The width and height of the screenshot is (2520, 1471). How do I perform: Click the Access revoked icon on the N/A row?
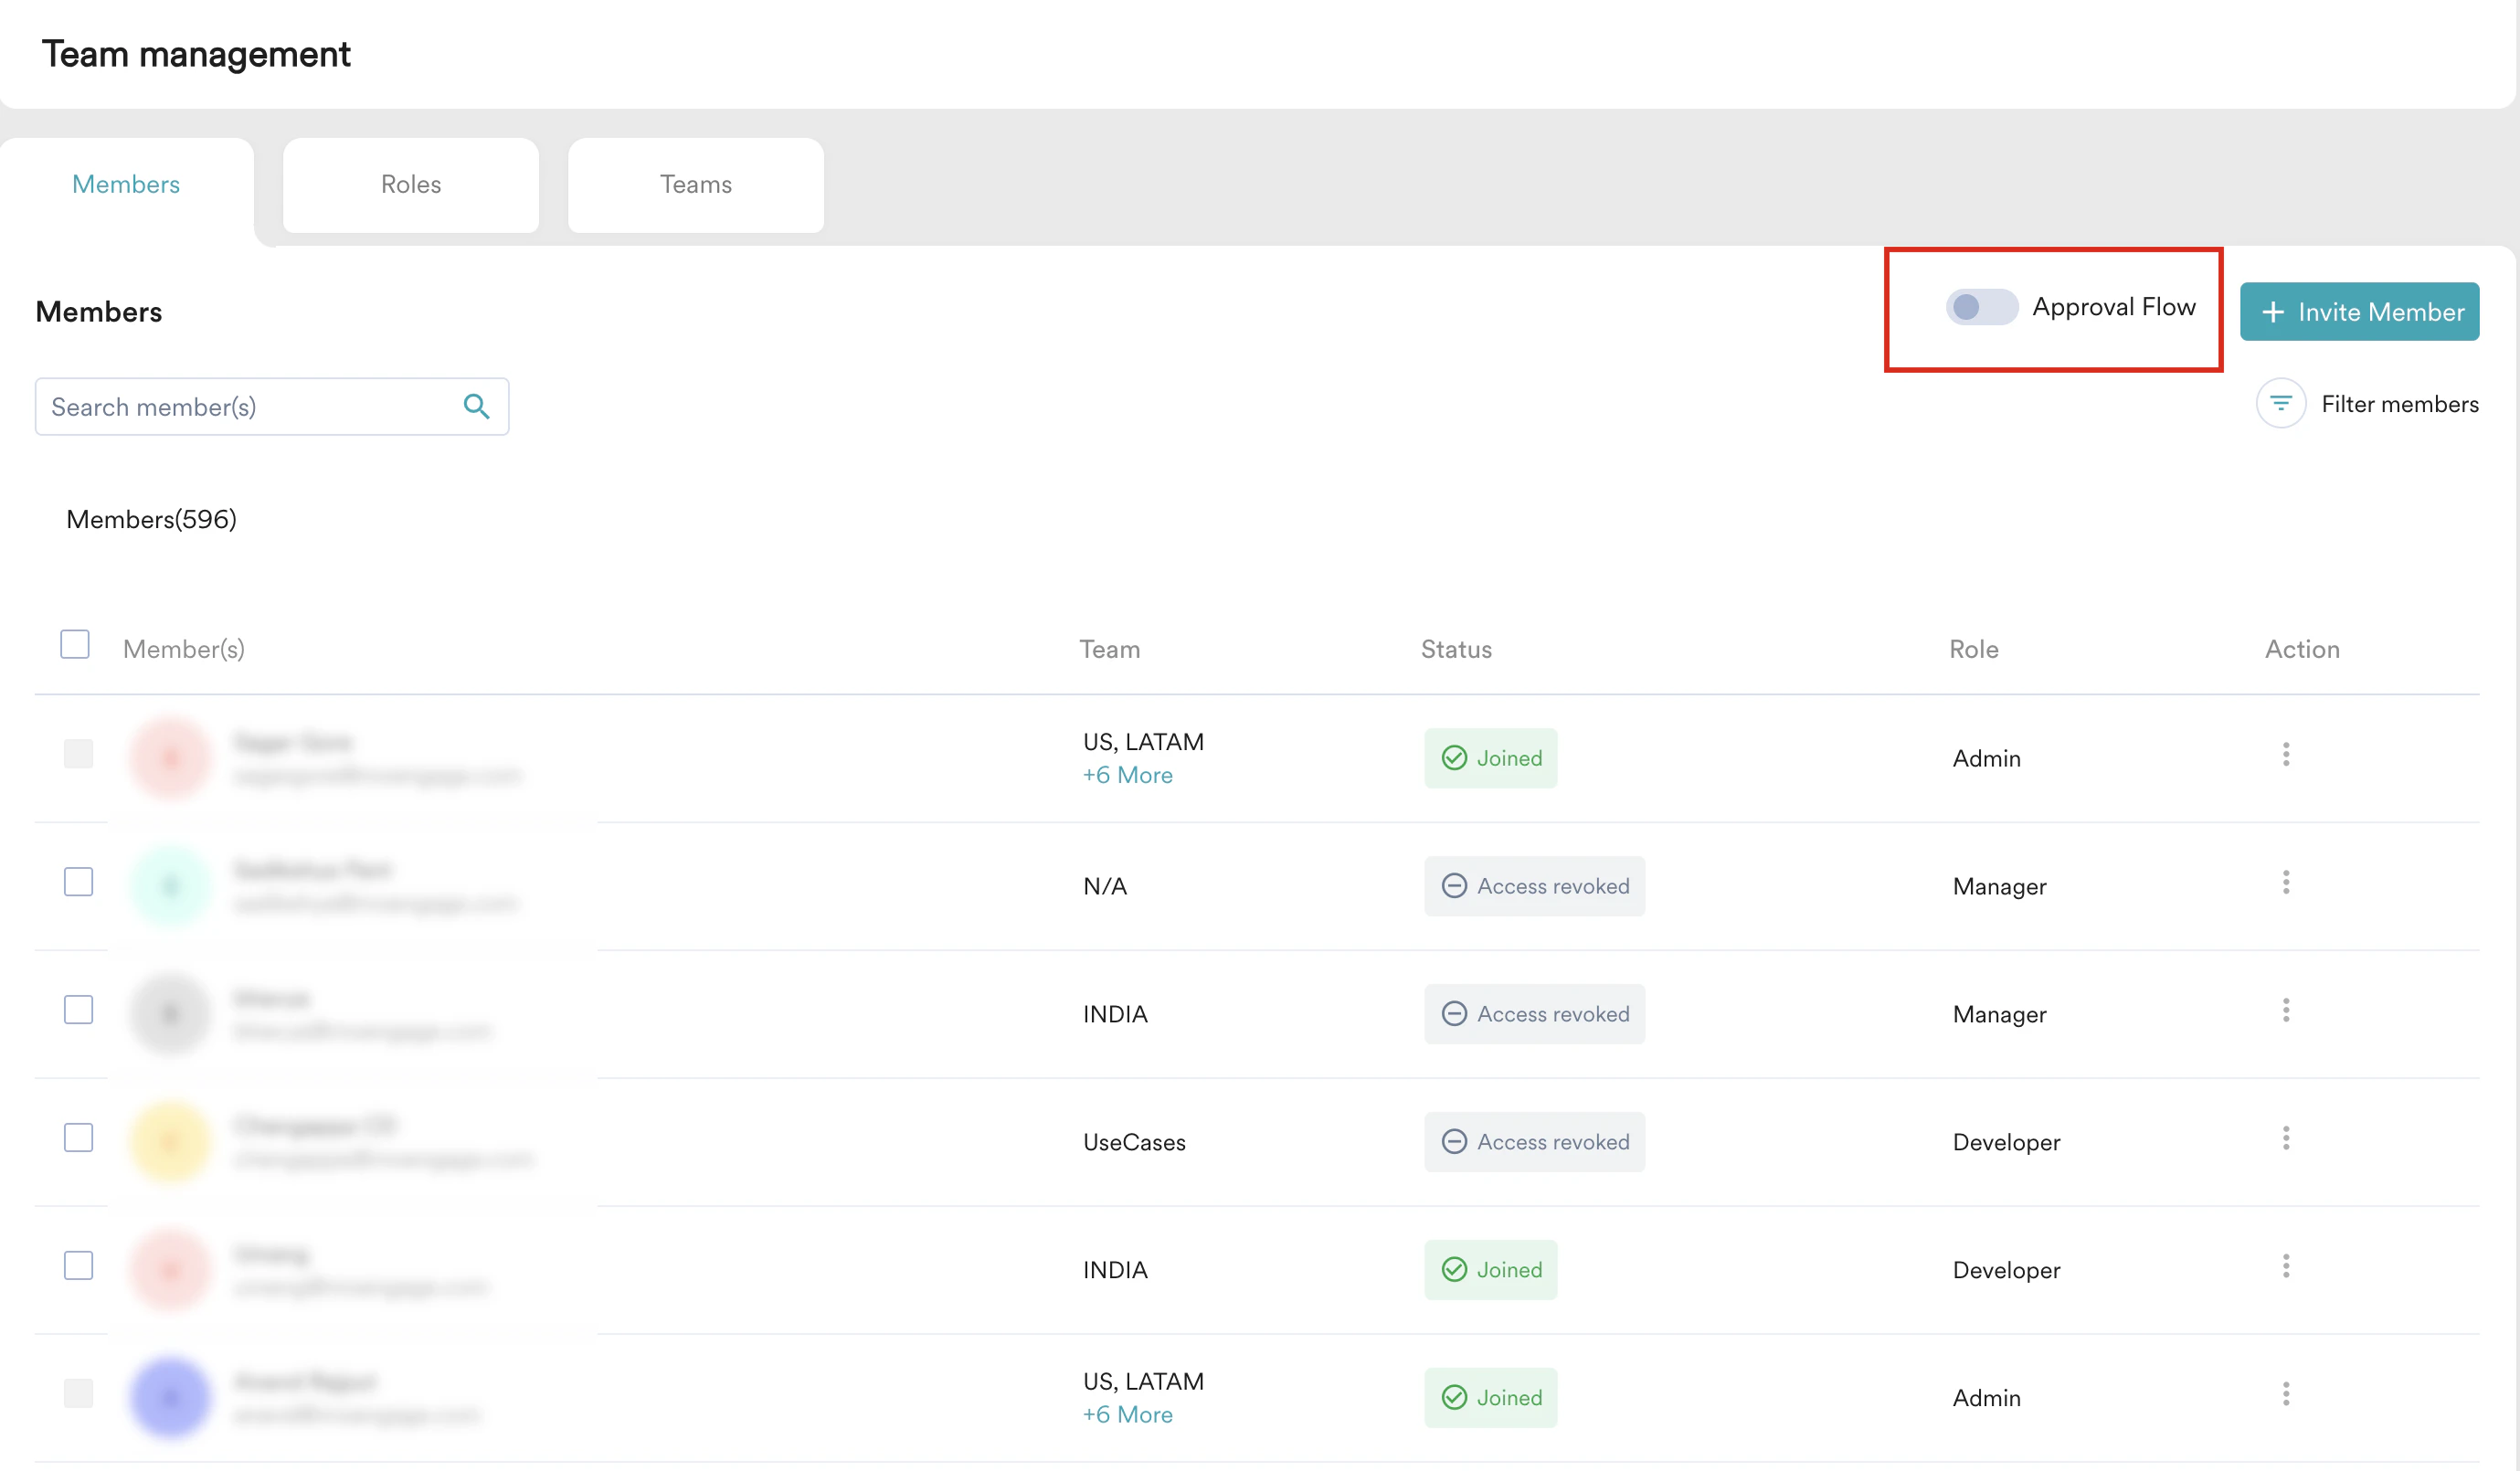click(x=1455, y=886)
